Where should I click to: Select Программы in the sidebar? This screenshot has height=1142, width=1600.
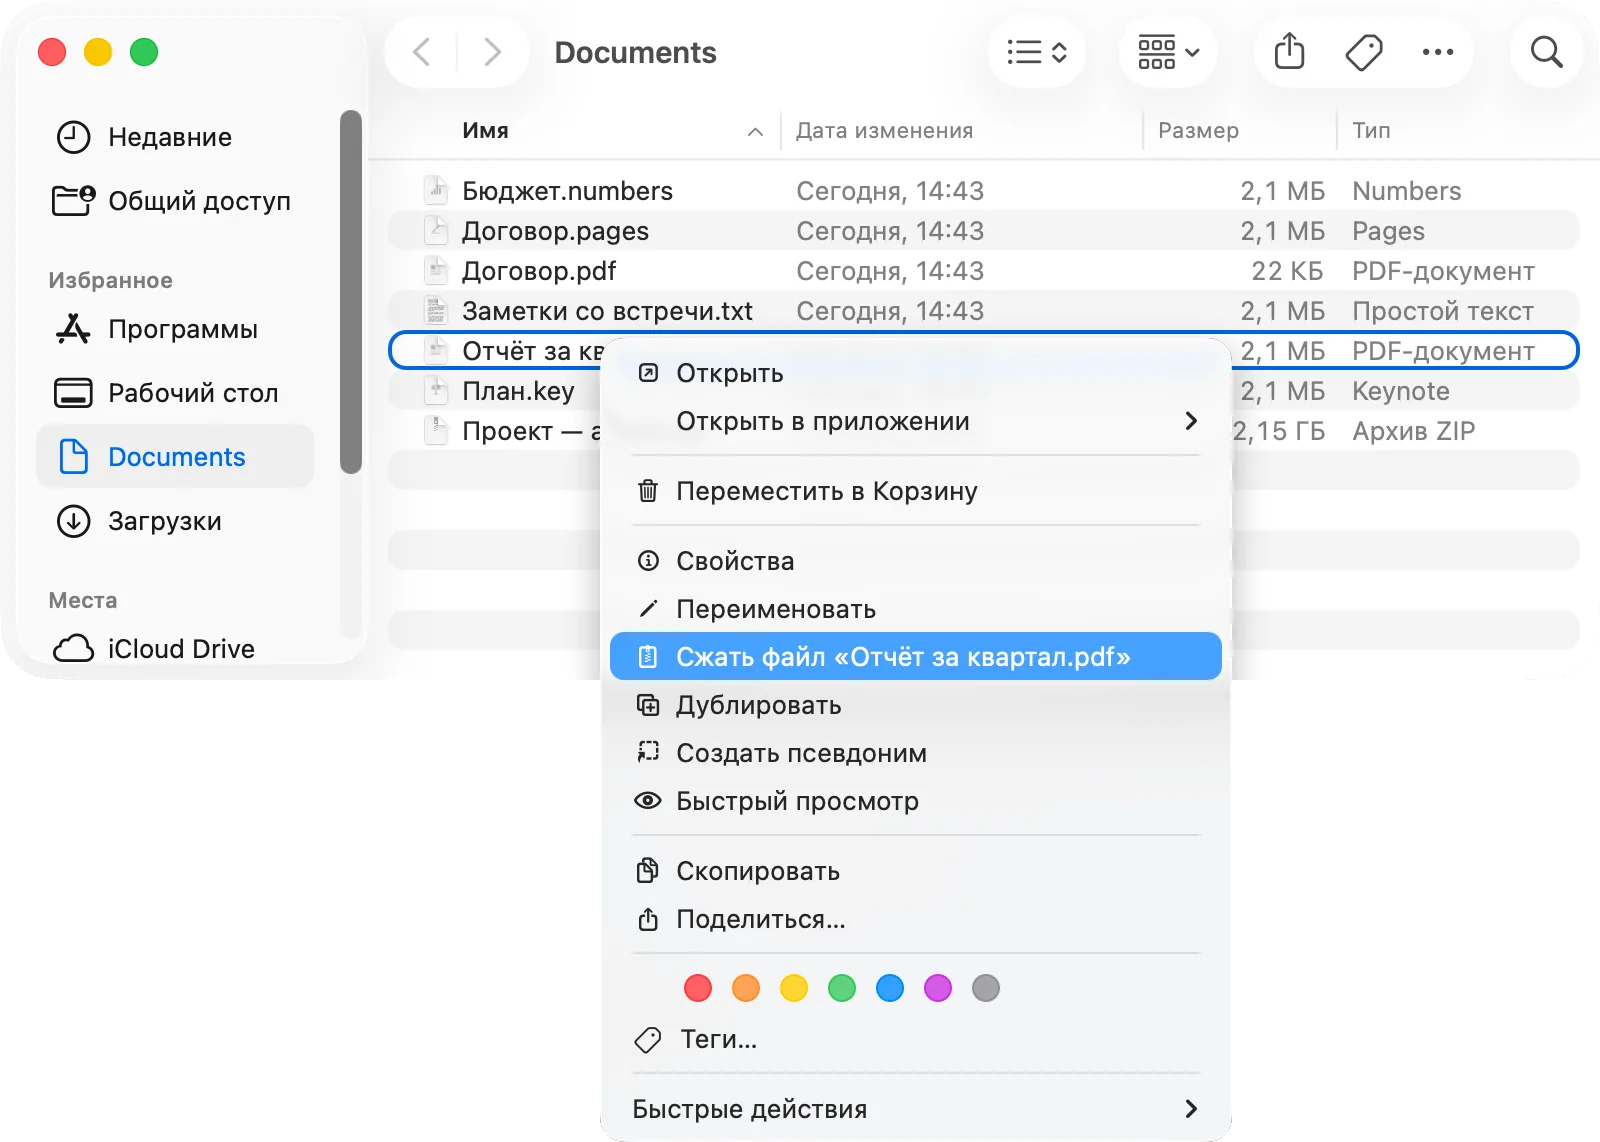coord(175,329)
